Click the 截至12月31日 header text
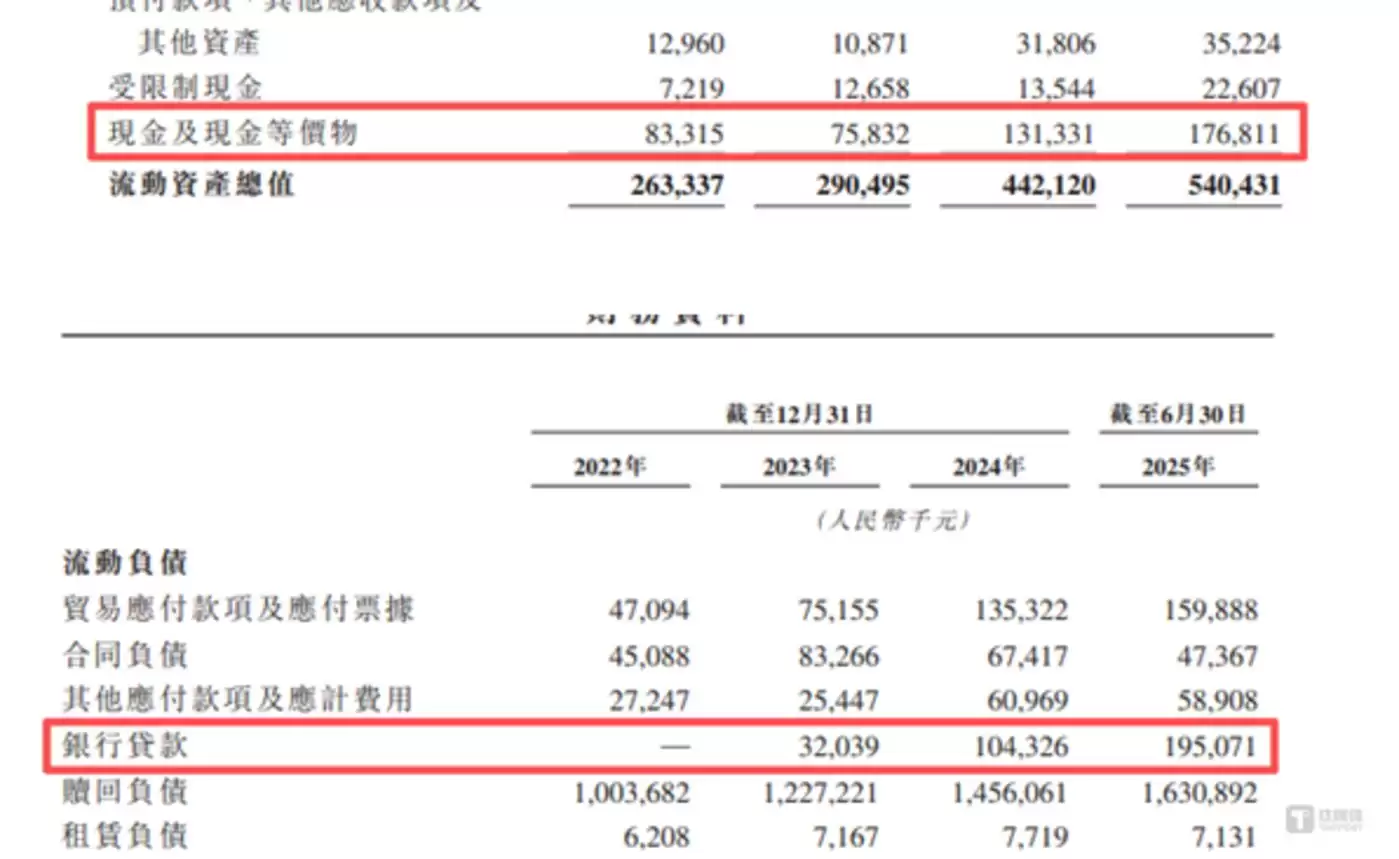 (x=799, y=415)
